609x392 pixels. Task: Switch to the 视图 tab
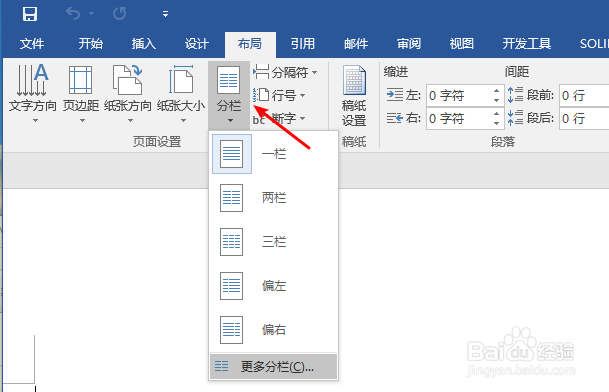click(x=462, y=44)
